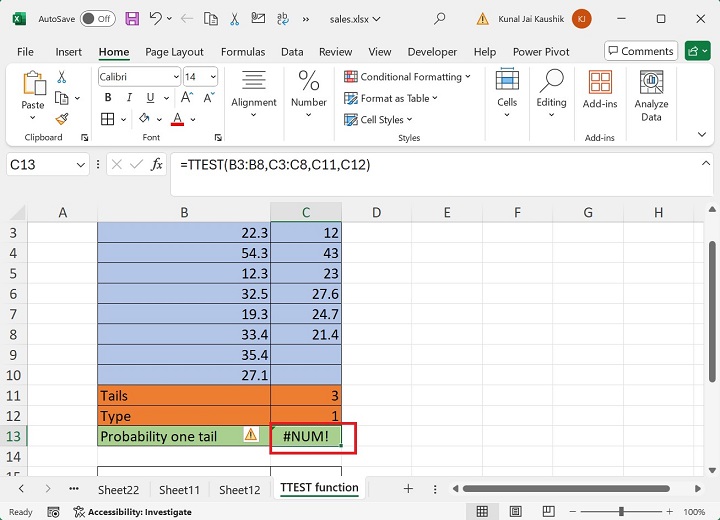Click the Cut scissors icon
720x520 pixels.
click(62, 77)
